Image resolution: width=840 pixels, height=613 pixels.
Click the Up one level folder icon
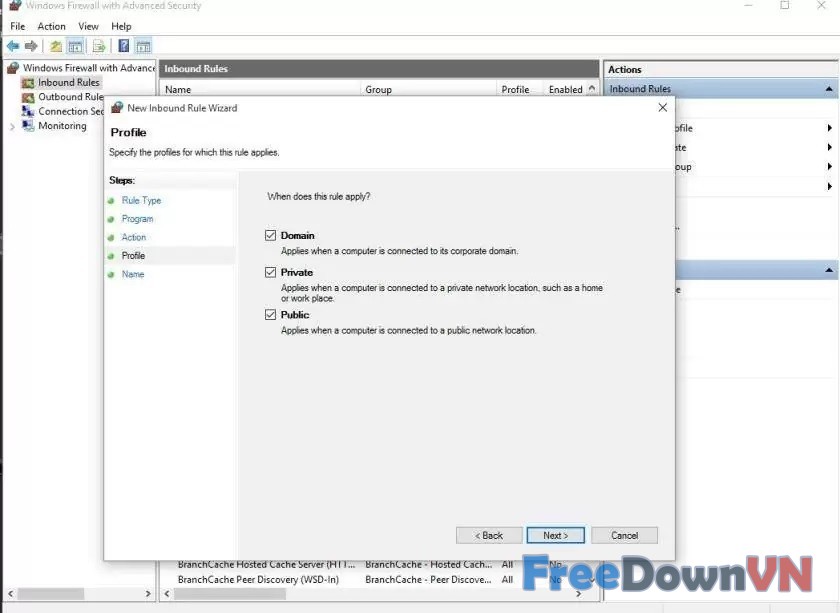click(x=56, y=46)
